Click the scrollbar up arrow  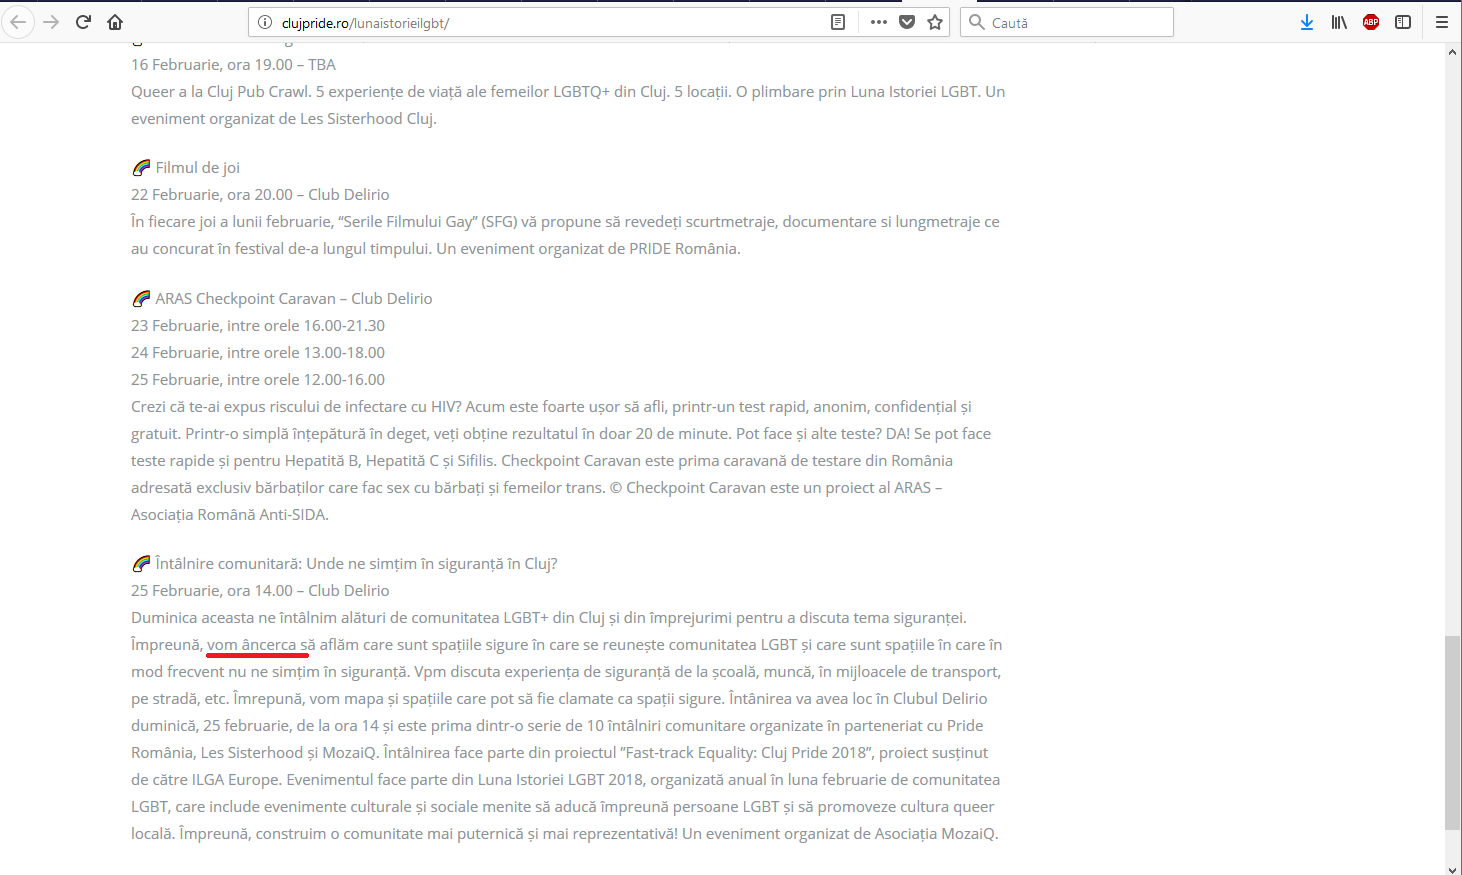click(1452, 51)
